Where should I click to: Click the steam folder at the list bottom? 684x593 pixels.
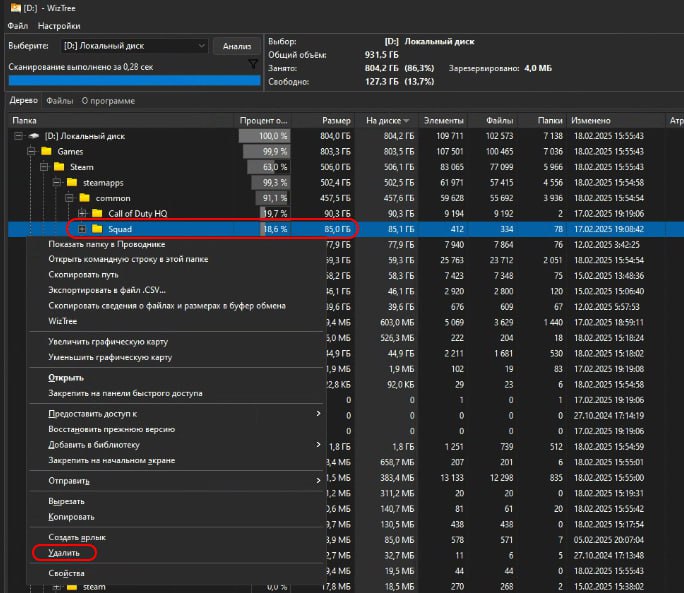[x=94, y=587]
